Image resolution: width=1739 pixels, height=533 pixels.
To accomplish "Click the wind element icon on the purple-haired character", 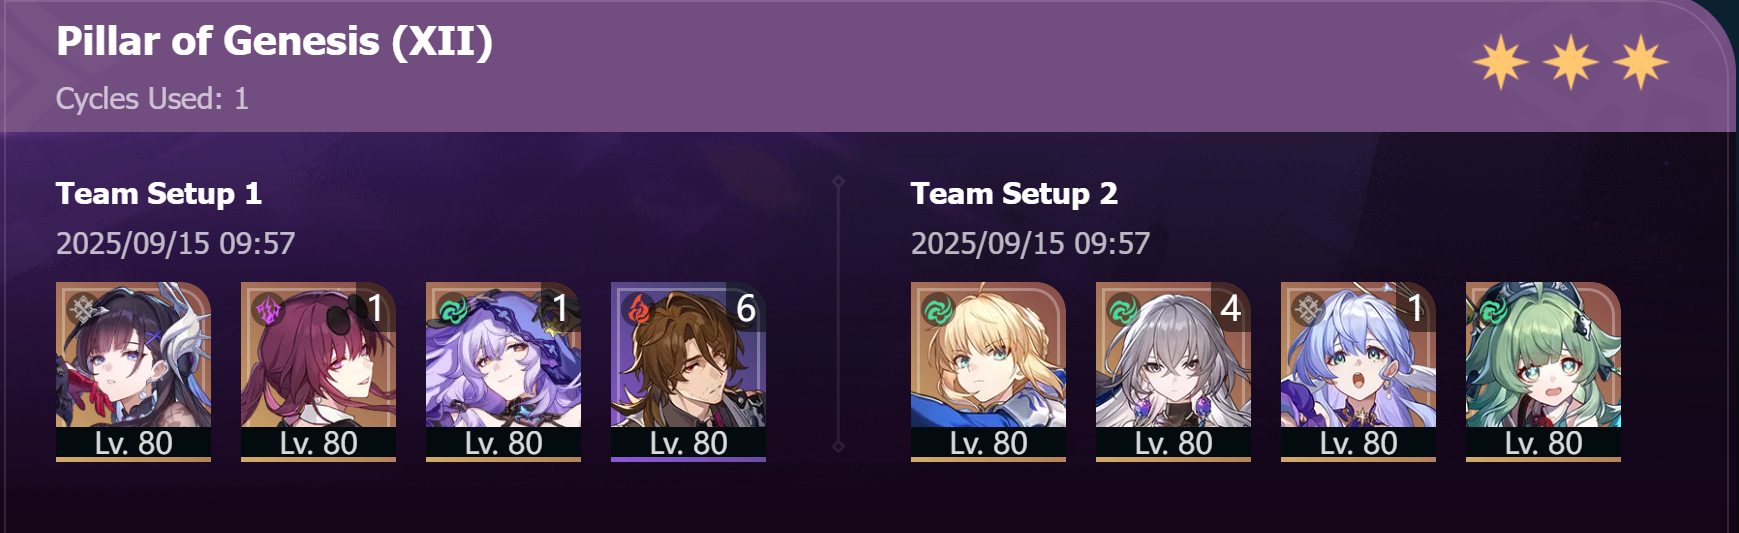I will 453,310.
